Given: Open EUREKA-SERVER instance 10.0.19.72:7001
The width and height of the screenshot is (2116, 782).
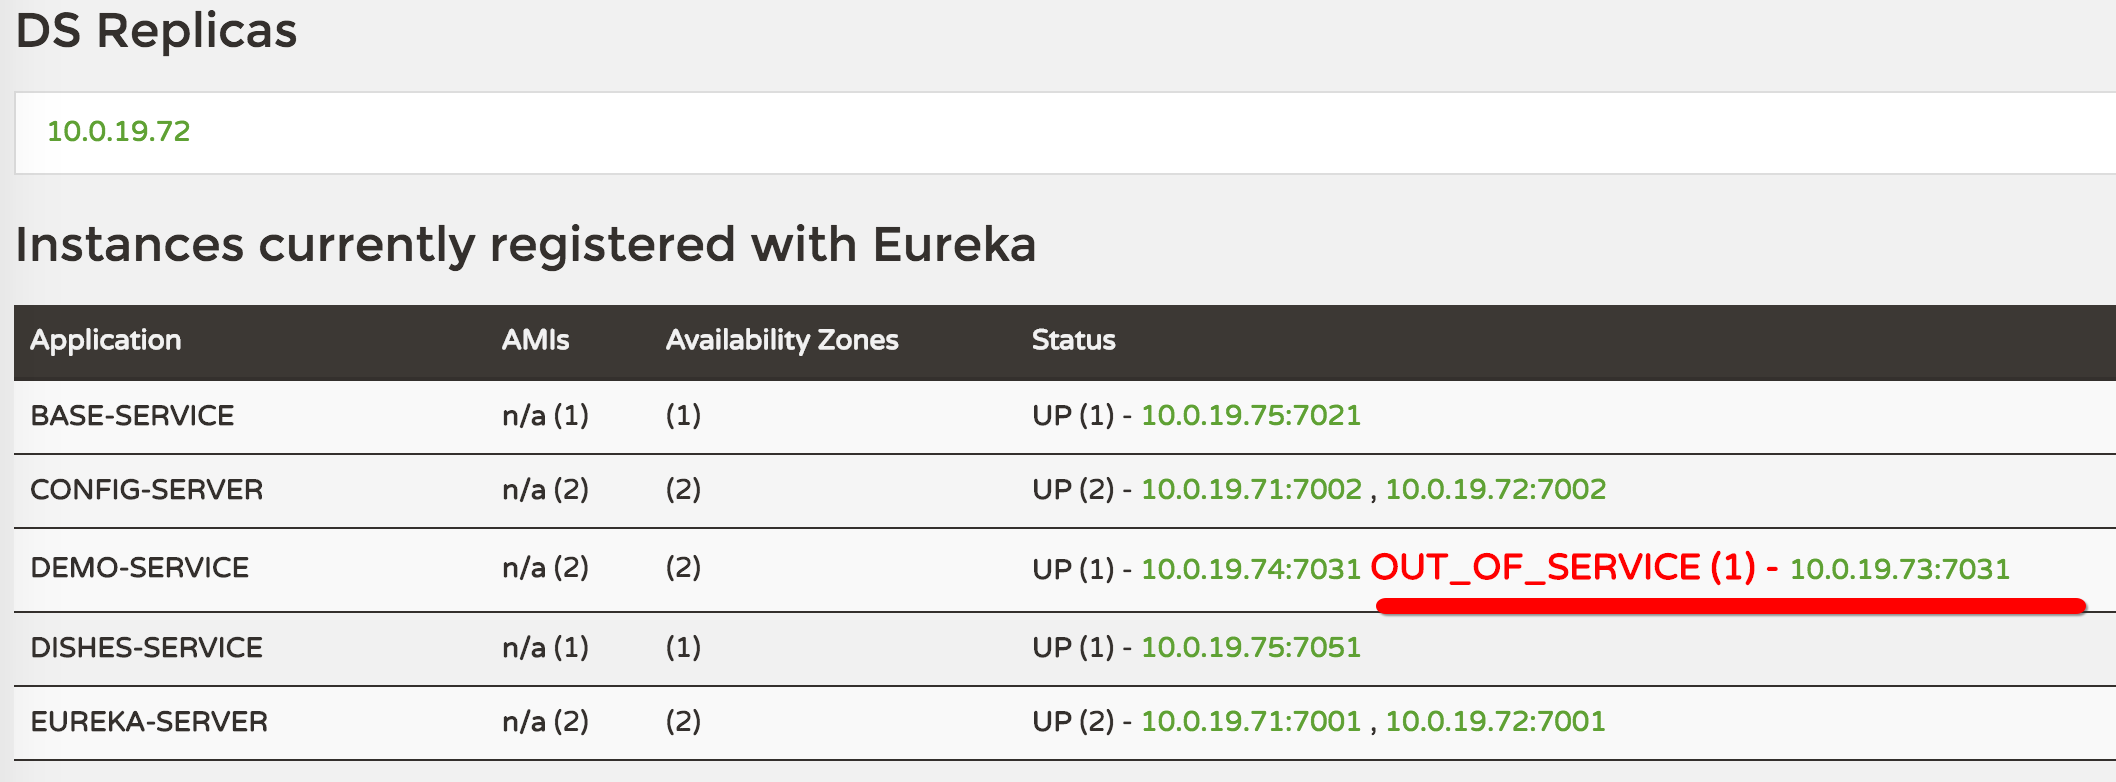Looking at the screenshot, I should coord(1495,721).
